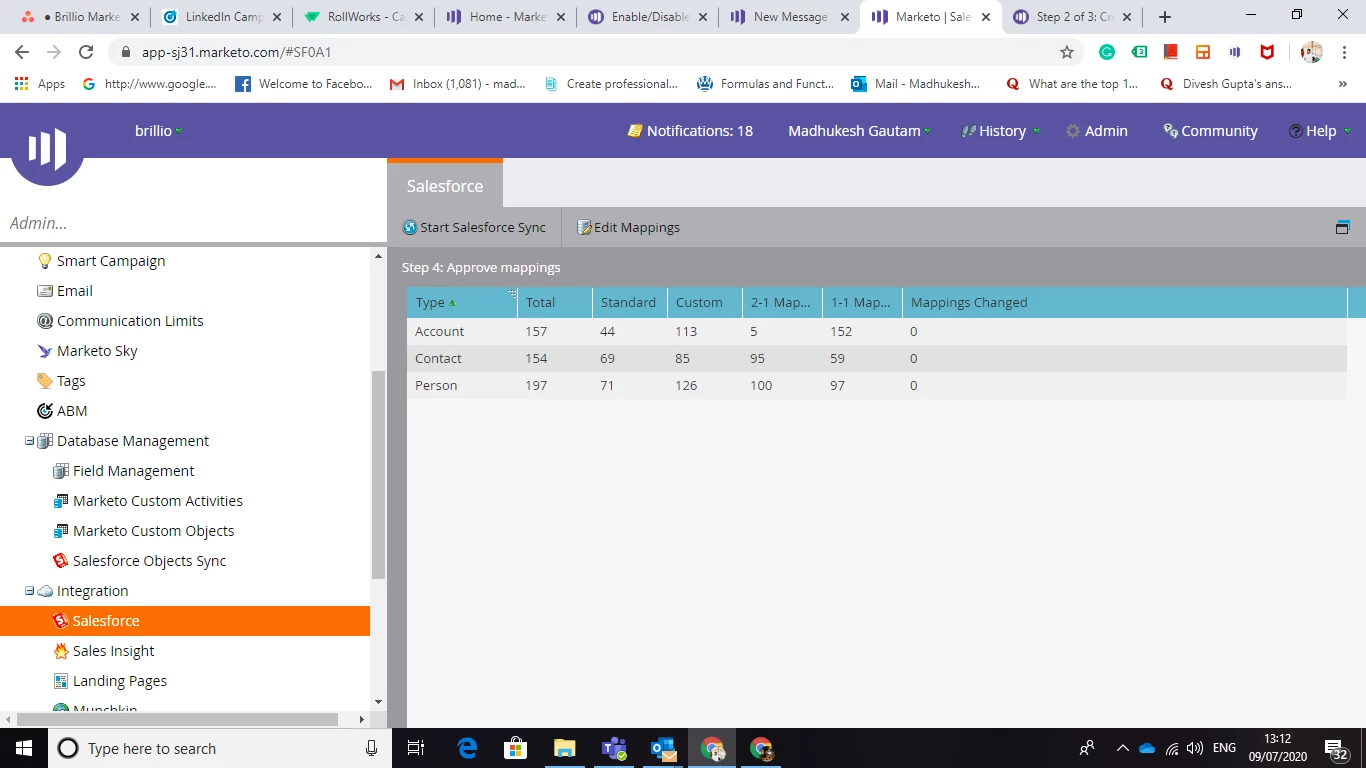
Task: Open the Community link
Action: (x=1210, y=131)
